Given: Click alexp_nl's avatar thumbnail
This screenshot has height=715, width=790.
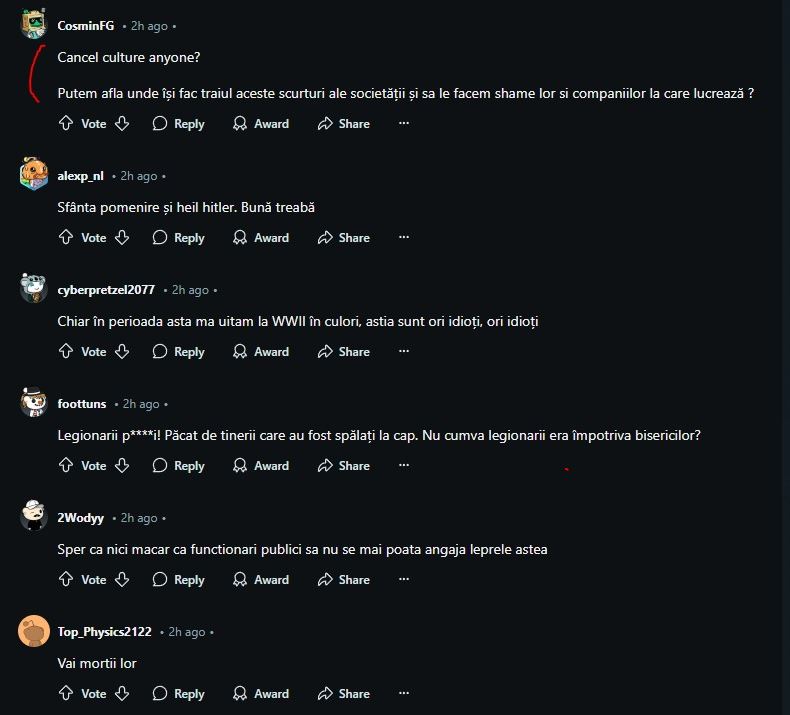Looking at the screenshot, I should pyautogui.click(x=33, y=175).
